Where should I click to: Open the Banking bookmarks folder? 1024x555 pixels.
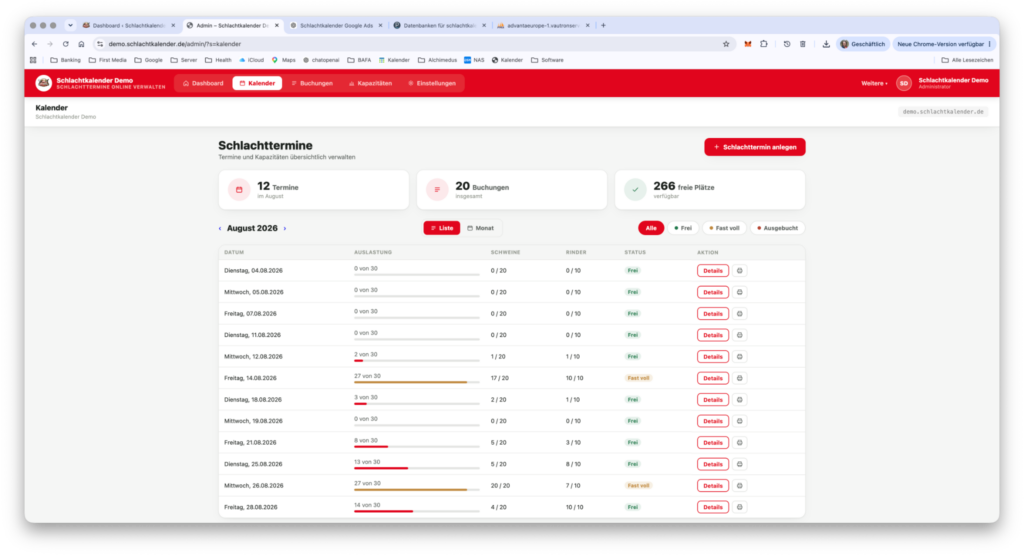pyautogui.click(x=66, y=60)
